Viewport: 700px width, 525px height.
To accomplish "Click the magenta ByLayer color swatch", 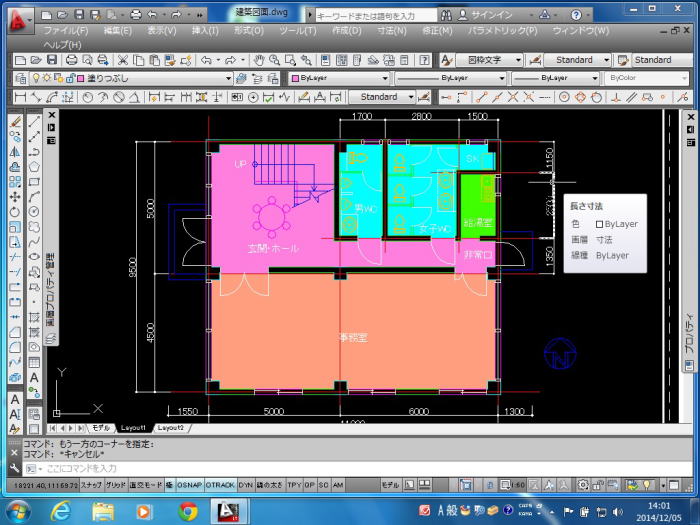I will point(295,78).
